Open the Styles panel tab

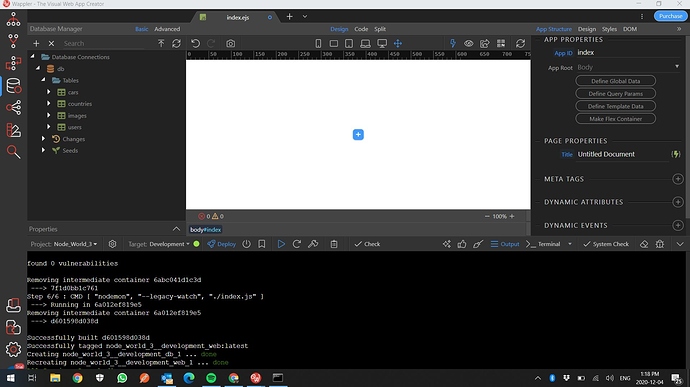coord(609,29)
